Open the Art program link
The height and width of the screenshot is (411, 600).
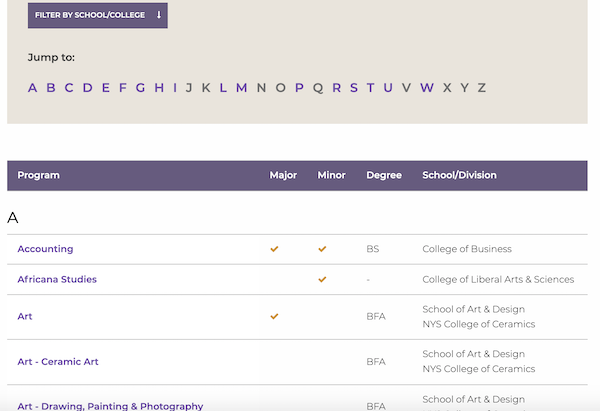click(x=25, y=316)
